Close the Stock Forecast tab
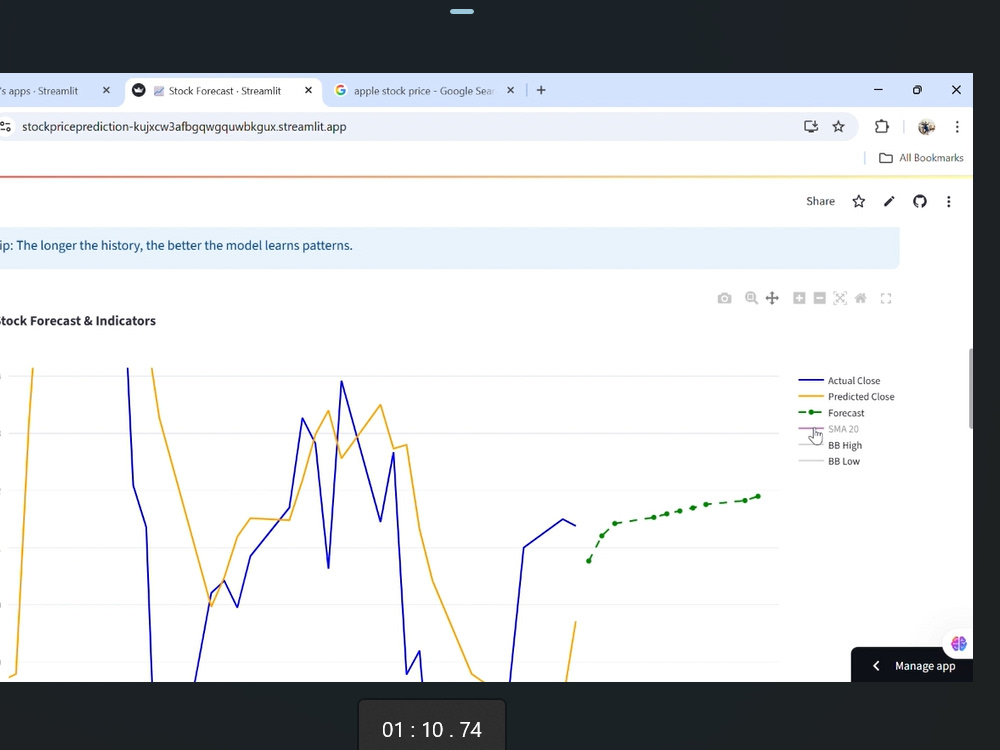Viewport: 1000px width, 750px height. [x=309, y=91]
